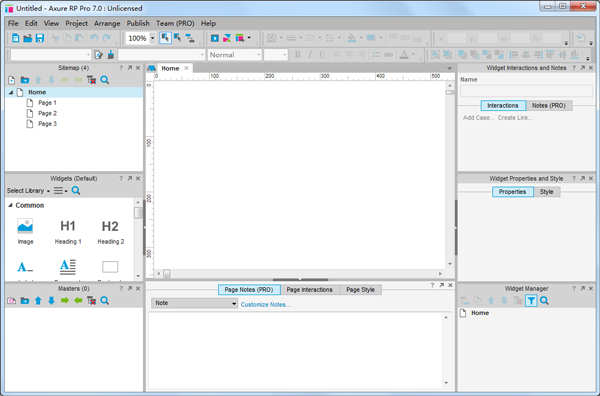The image size is (600, 396).
Task: Open a file with the folder icon
Action: [x=28, y=38]
